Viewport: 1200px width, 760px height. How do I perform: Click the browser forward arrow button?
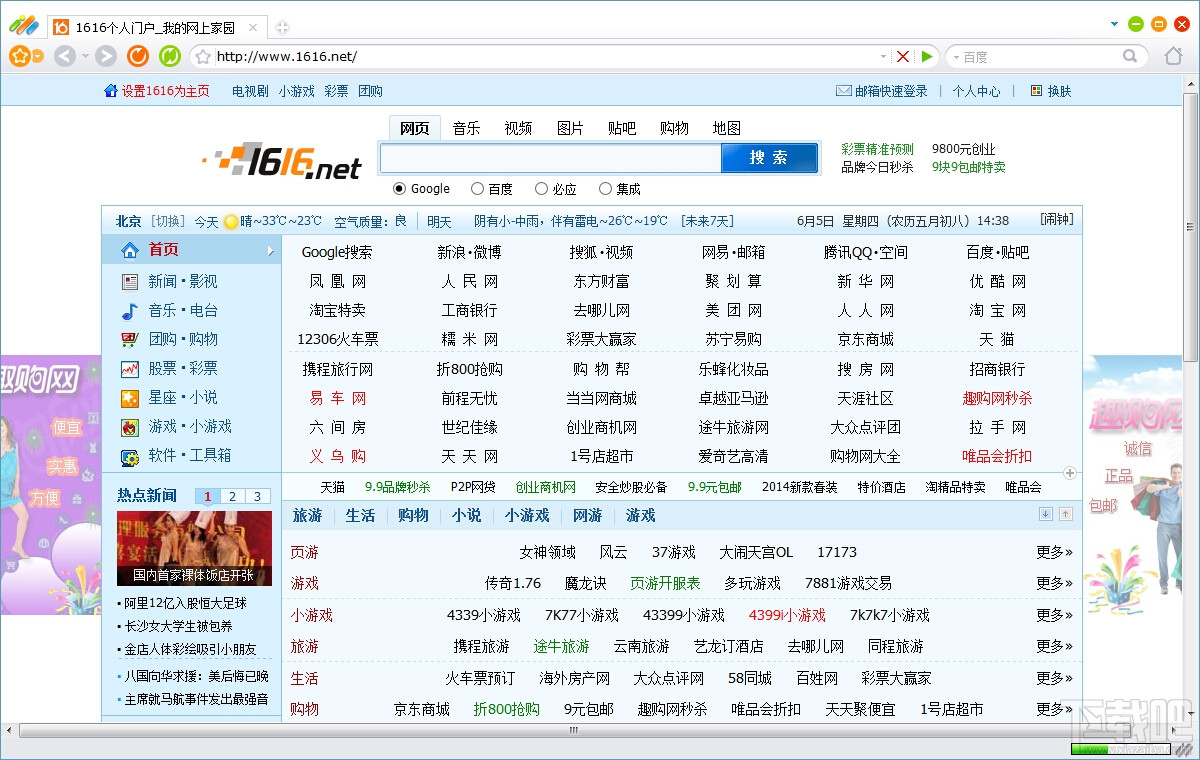coord(105,57)
